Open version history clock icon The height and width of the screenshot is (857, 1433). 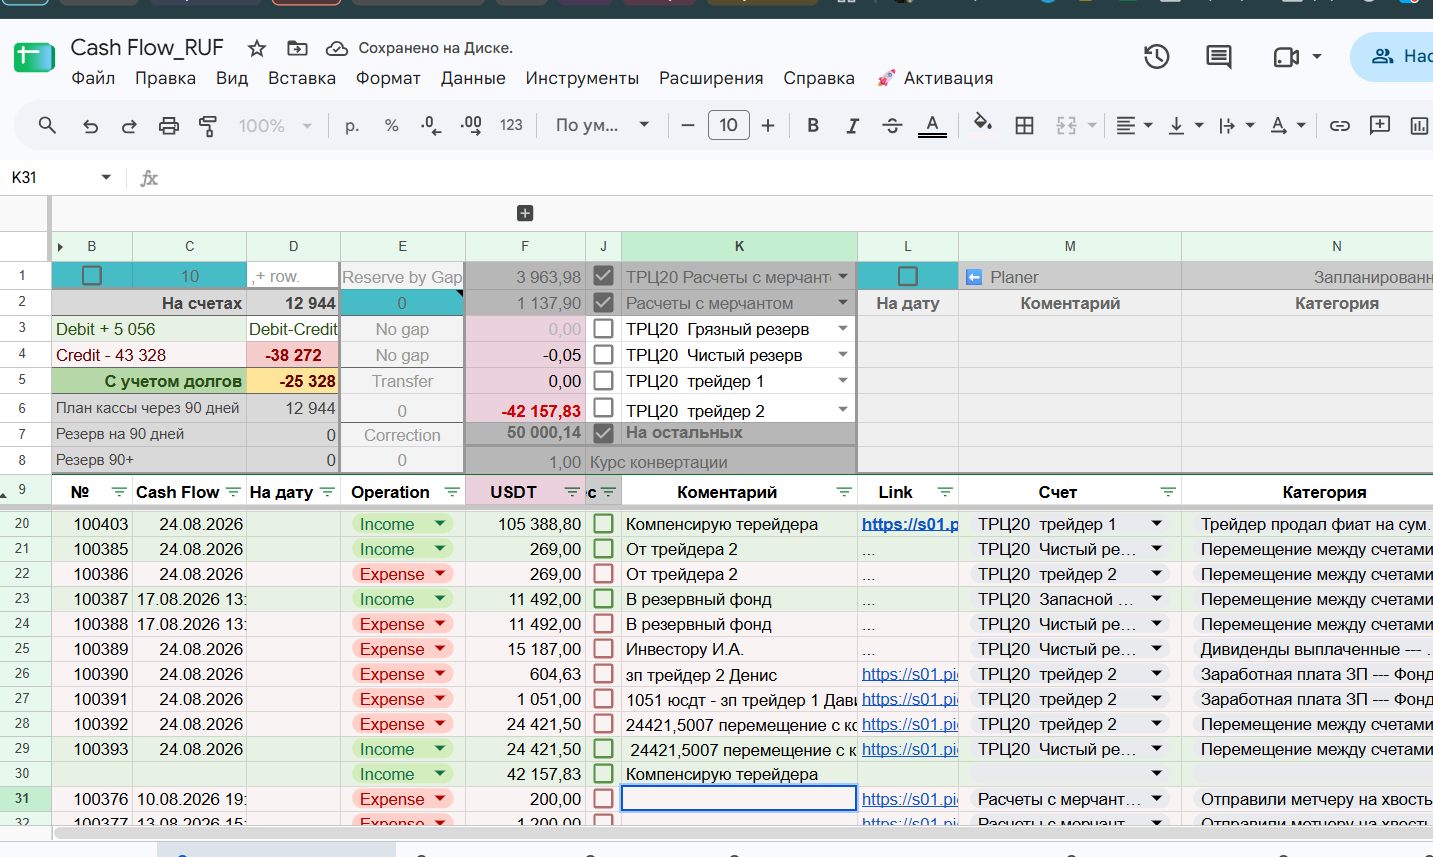(1157, 57)
